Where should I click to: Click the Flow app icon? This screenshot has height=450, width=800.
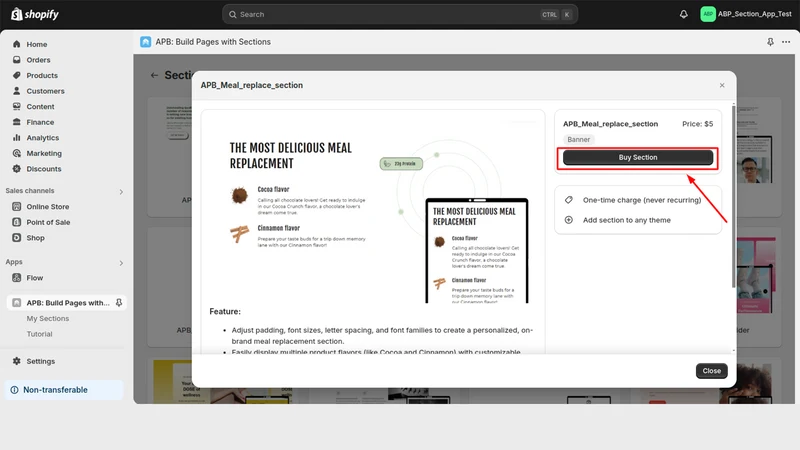click(x=17, y=278)
